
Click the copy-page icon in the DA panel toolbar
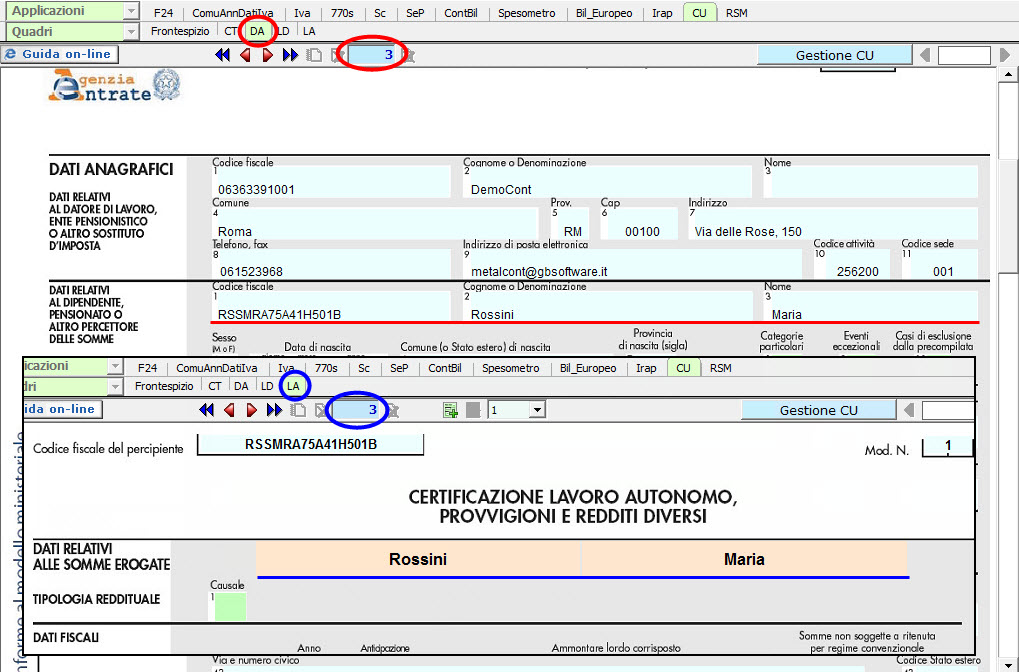coord(314,55)
